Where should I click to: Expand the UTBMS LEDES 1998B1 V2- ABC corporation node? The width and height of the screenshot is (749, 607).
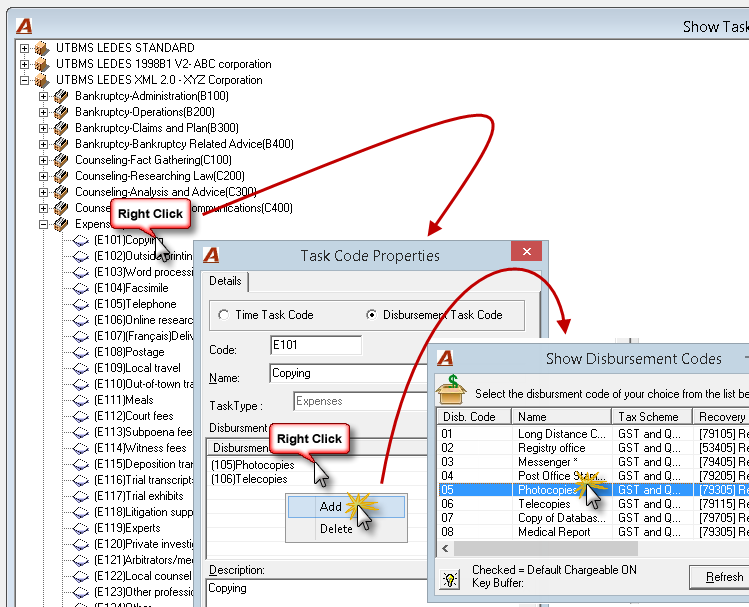(x=24, y=64)
